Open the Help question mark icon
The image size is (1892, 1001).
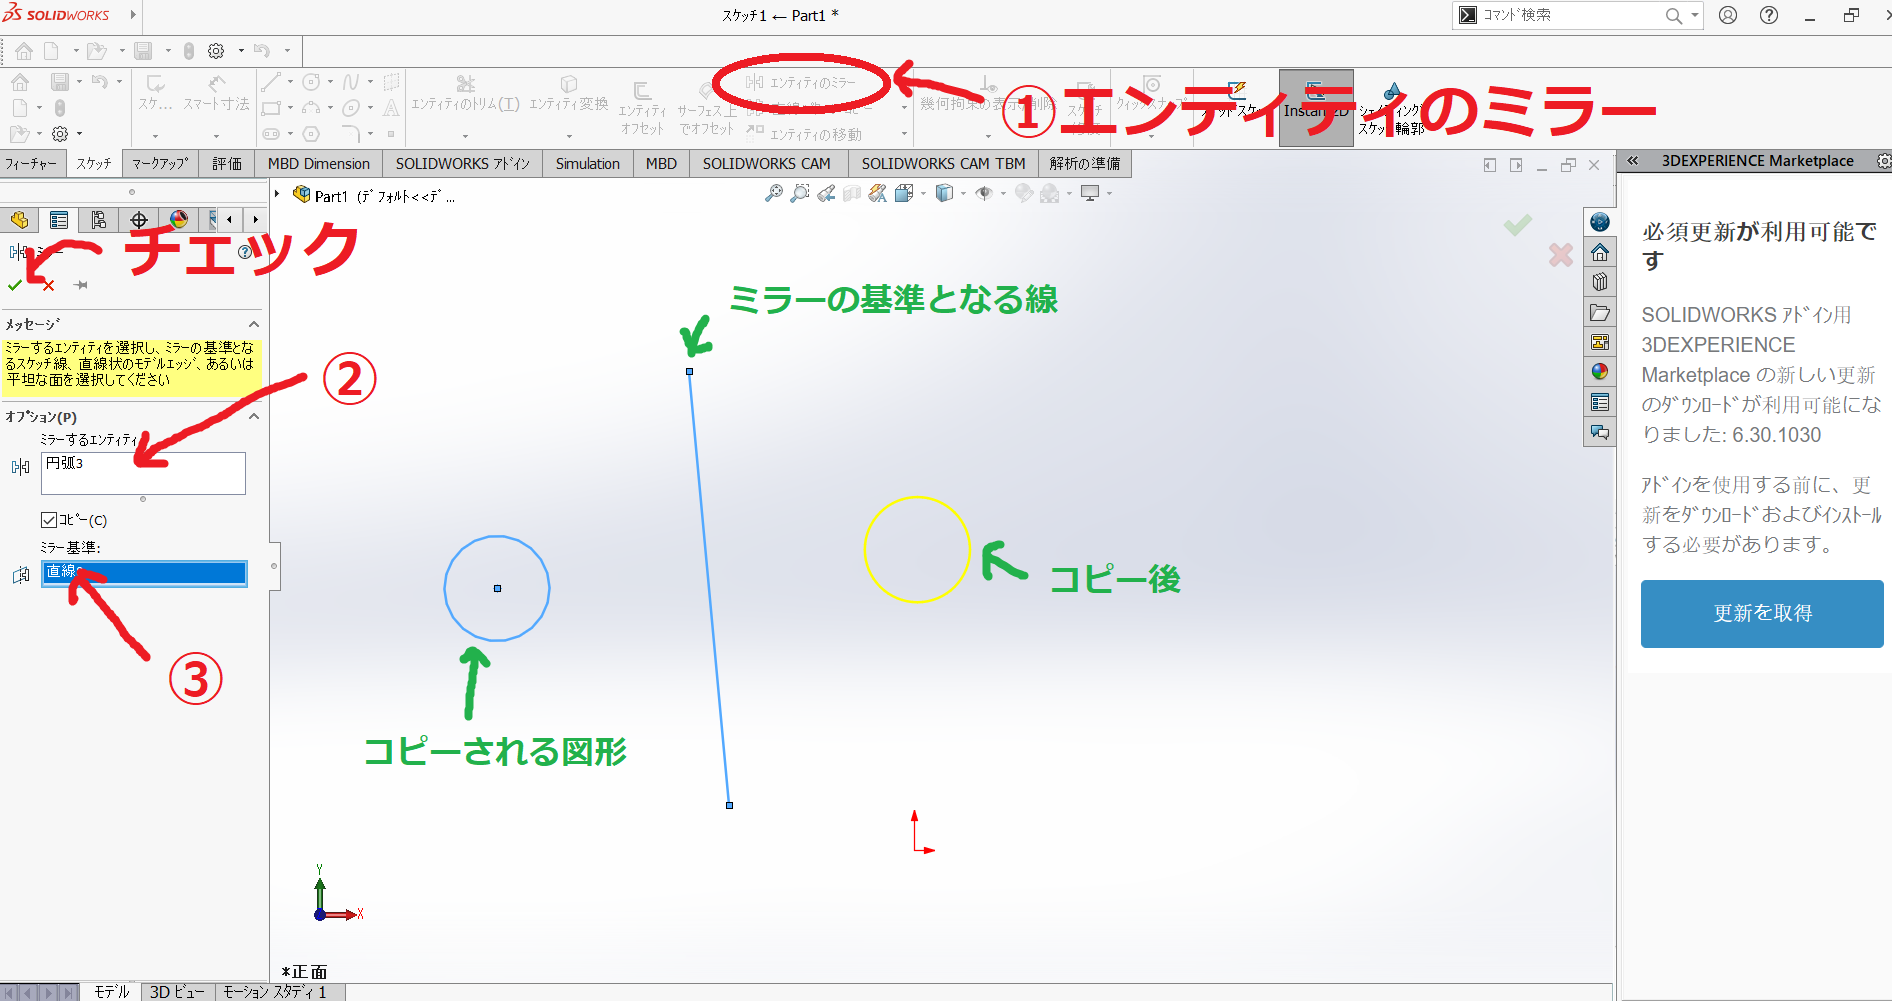pyautogui.click(x=1769, y=15)
